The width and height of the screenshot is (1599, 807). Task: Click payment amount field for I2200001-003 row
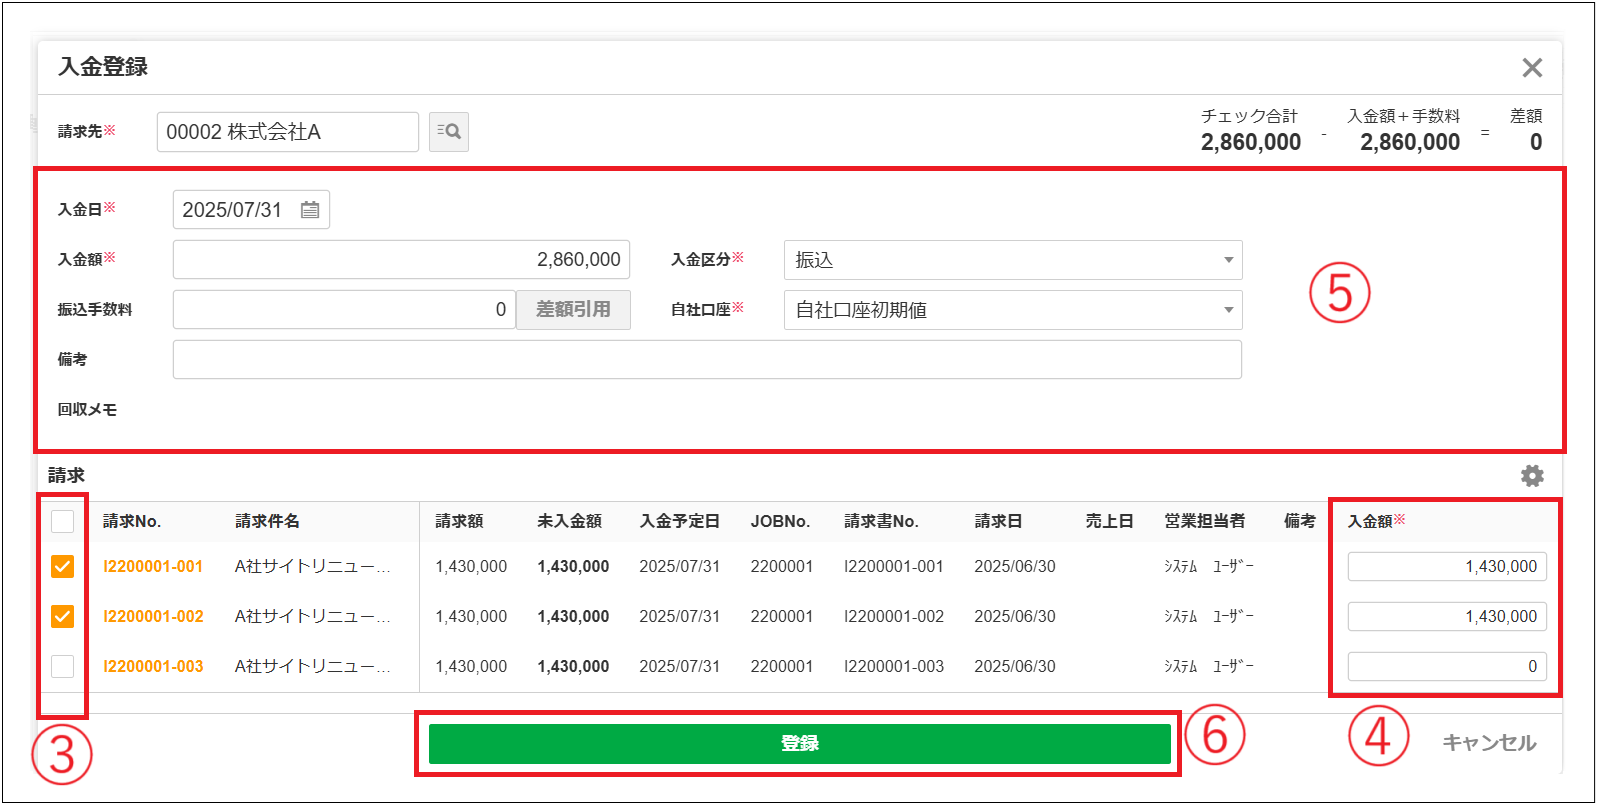[x=1446, y=666]
